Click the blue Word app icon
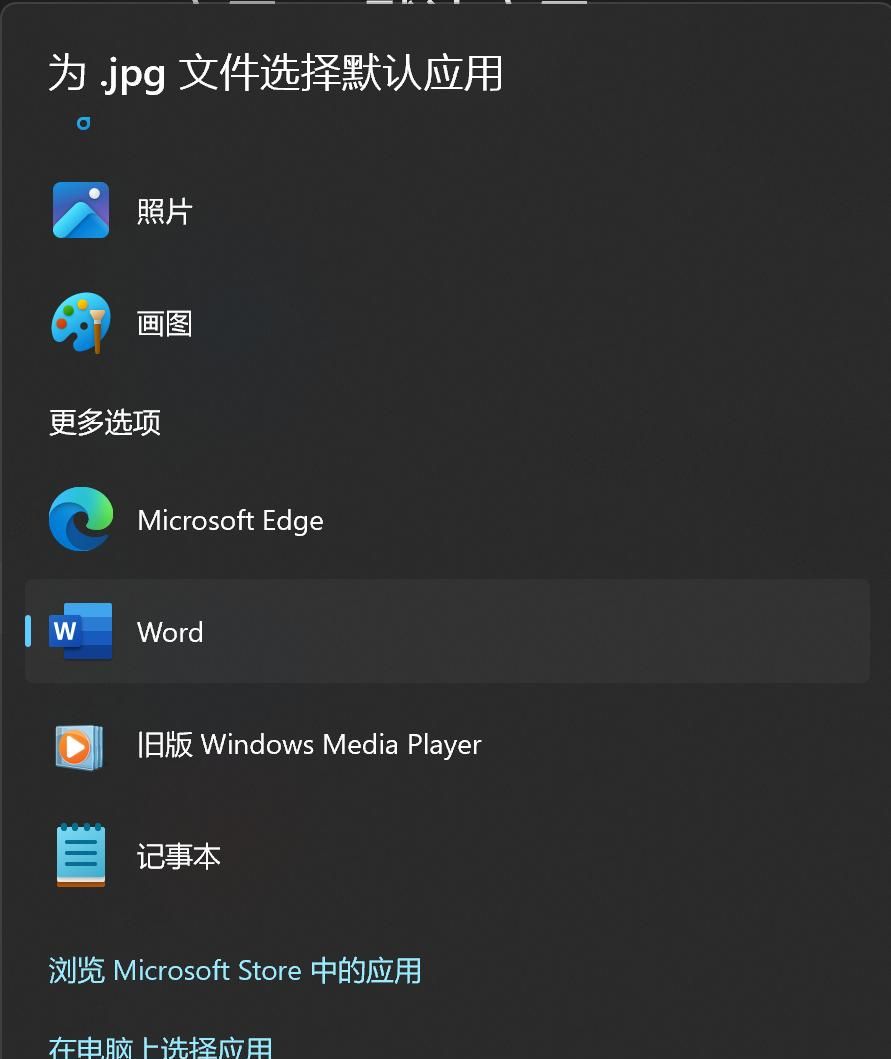 [x=80, y=631]
